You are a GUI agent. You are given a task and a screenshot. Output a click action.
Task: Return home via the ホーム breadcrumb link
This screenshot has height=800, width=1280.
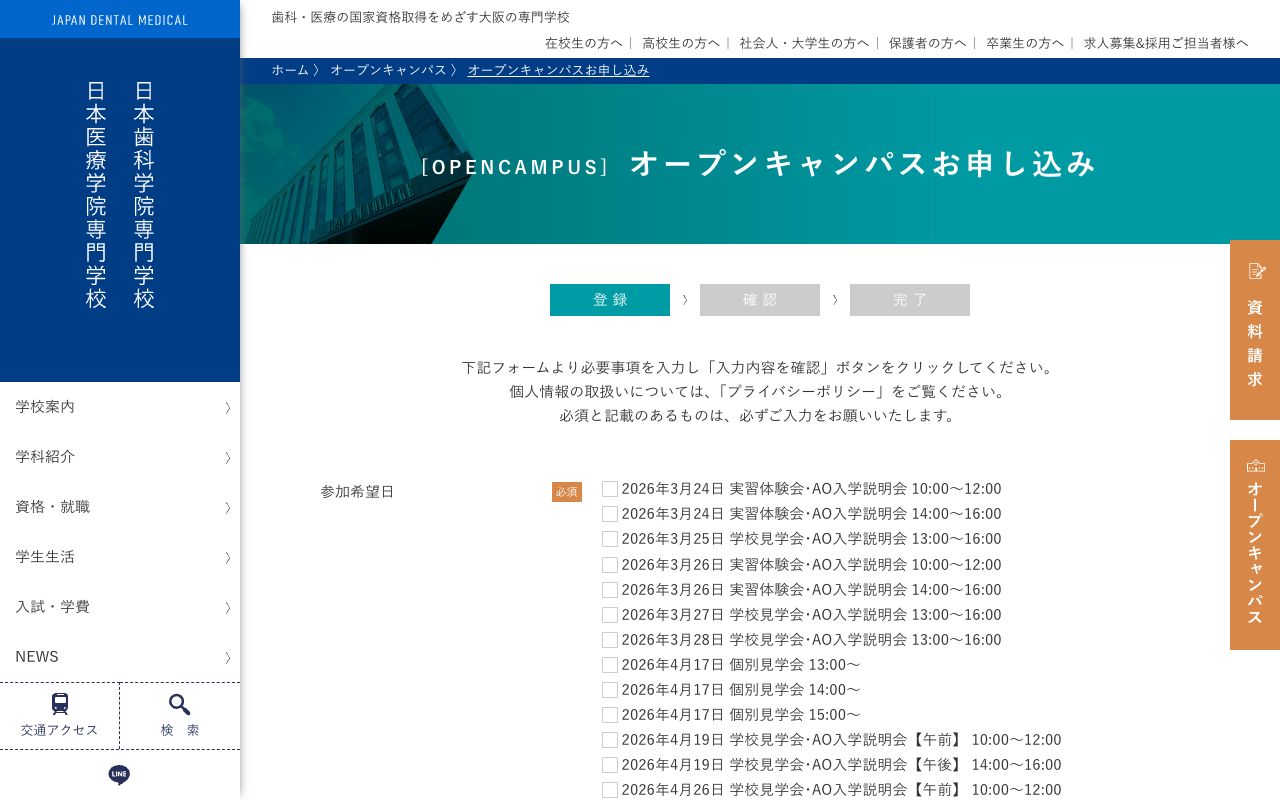coord(290,70)
